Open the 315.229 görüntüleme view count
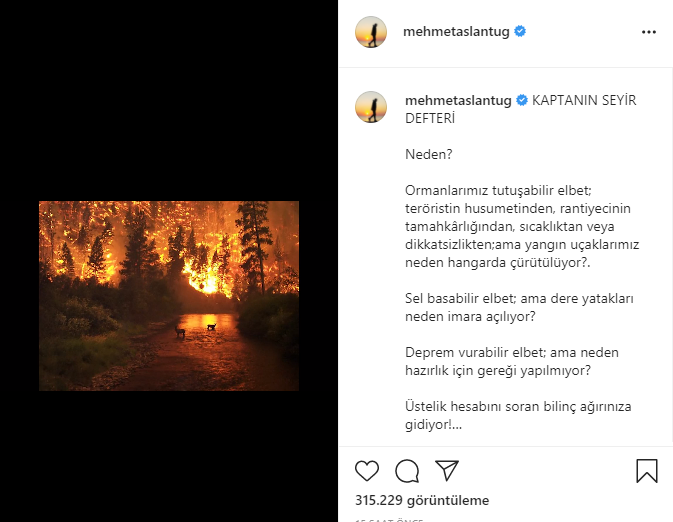Image resolution: width=673 pixels, height=522 pixels. coord(422,500)
